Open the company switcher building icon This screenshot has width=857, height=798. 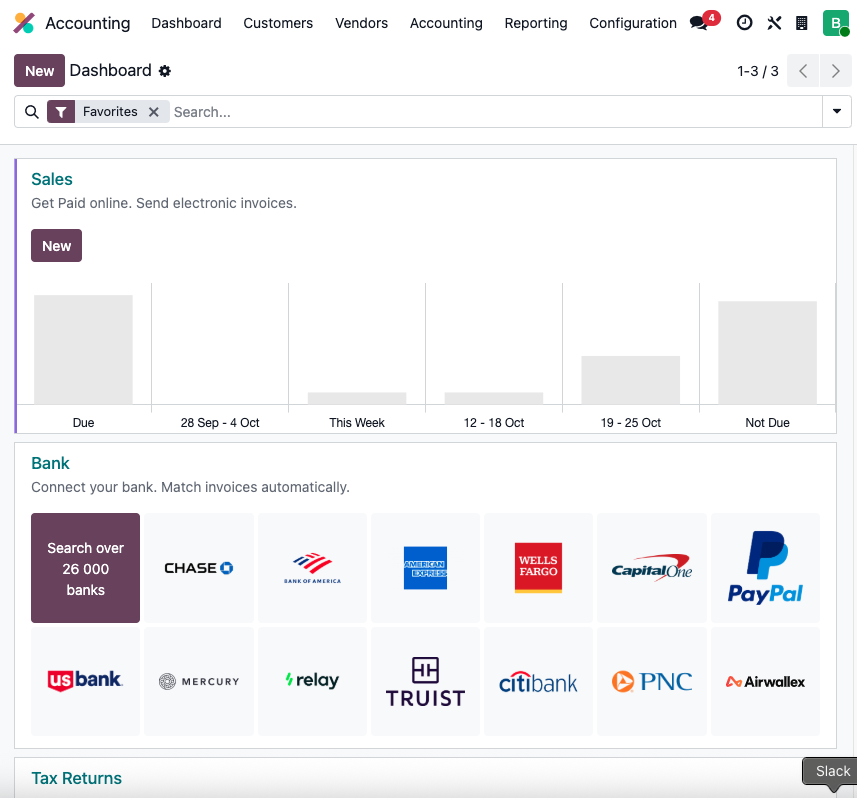[x=802, y=23]
